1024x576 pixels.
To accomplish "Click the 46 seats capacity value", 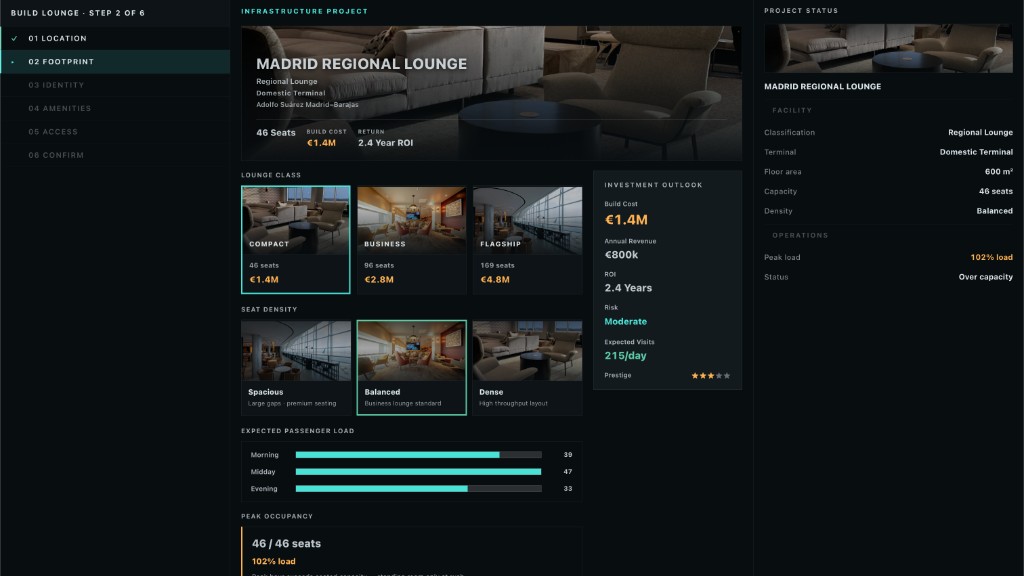I will [996, 191].
